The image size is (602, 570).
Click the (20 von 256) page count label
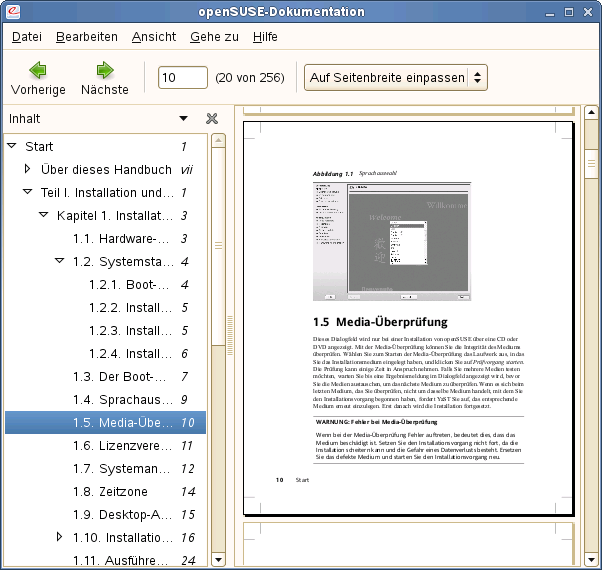[250, 78]
